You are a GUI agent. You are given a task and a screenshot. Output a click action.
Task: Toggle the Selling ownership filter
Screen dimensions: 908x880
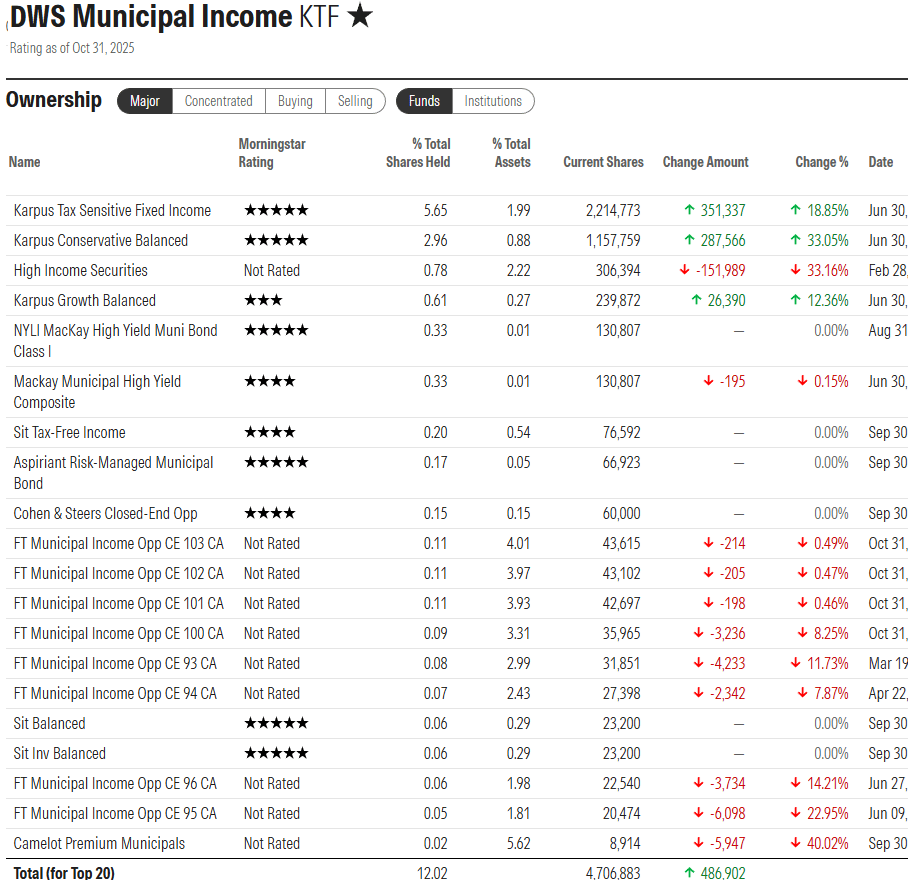click(356, 101)
